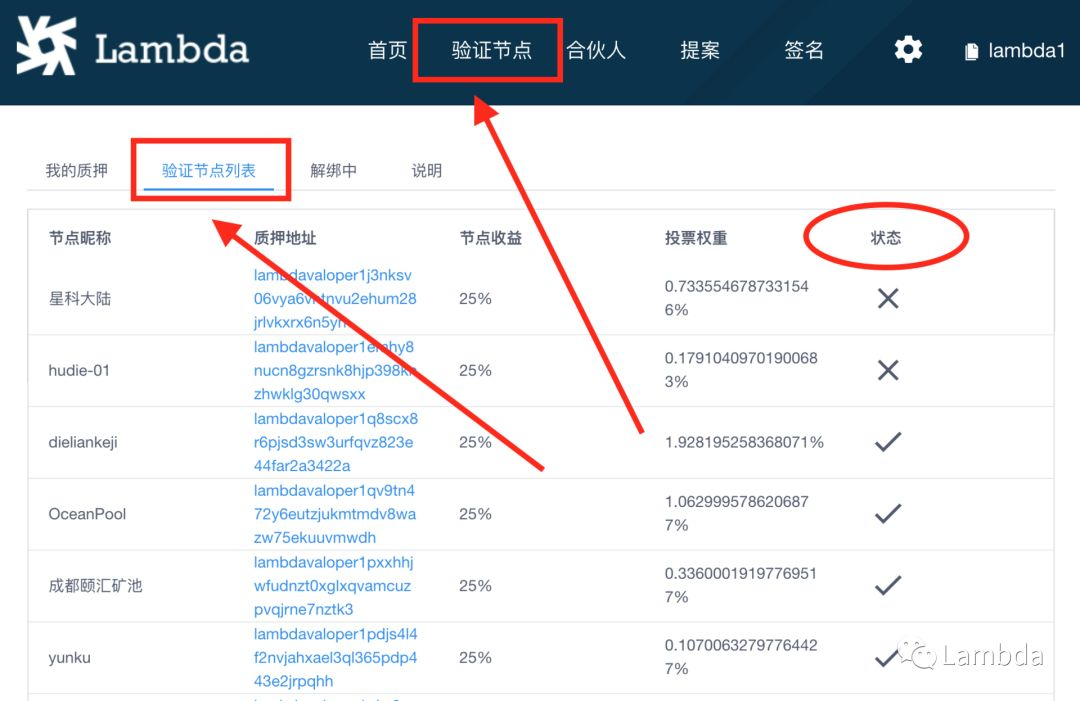This screenshot has width=1080, height=701.
Task: Open address link lambdavaloper1q8scx8 for dieliankeji
Action: (335, 442)
